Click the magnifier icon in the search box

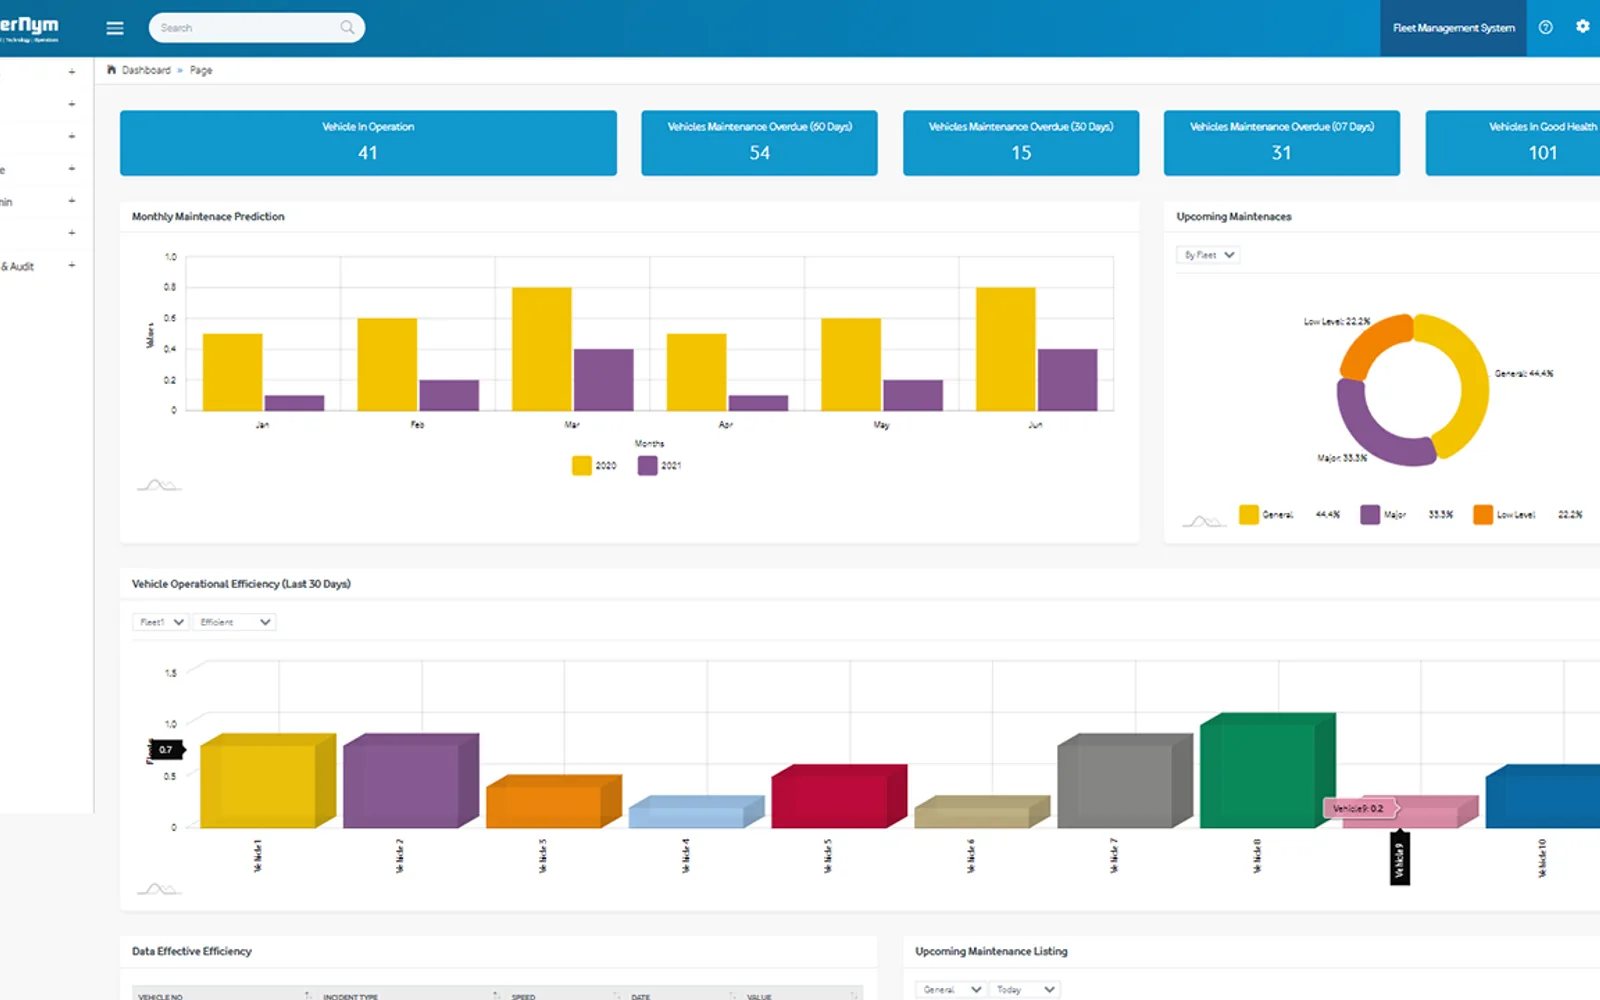pos(347,27)
